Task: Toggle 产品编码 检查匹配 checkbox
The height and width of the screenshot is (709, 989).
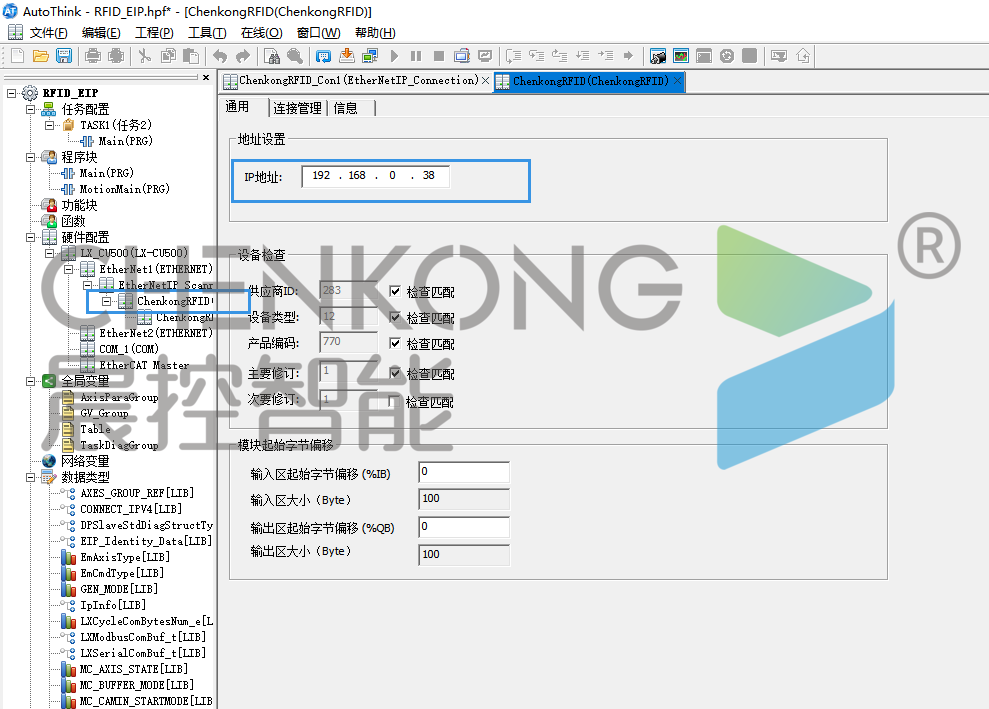Action: click(395, 343)
